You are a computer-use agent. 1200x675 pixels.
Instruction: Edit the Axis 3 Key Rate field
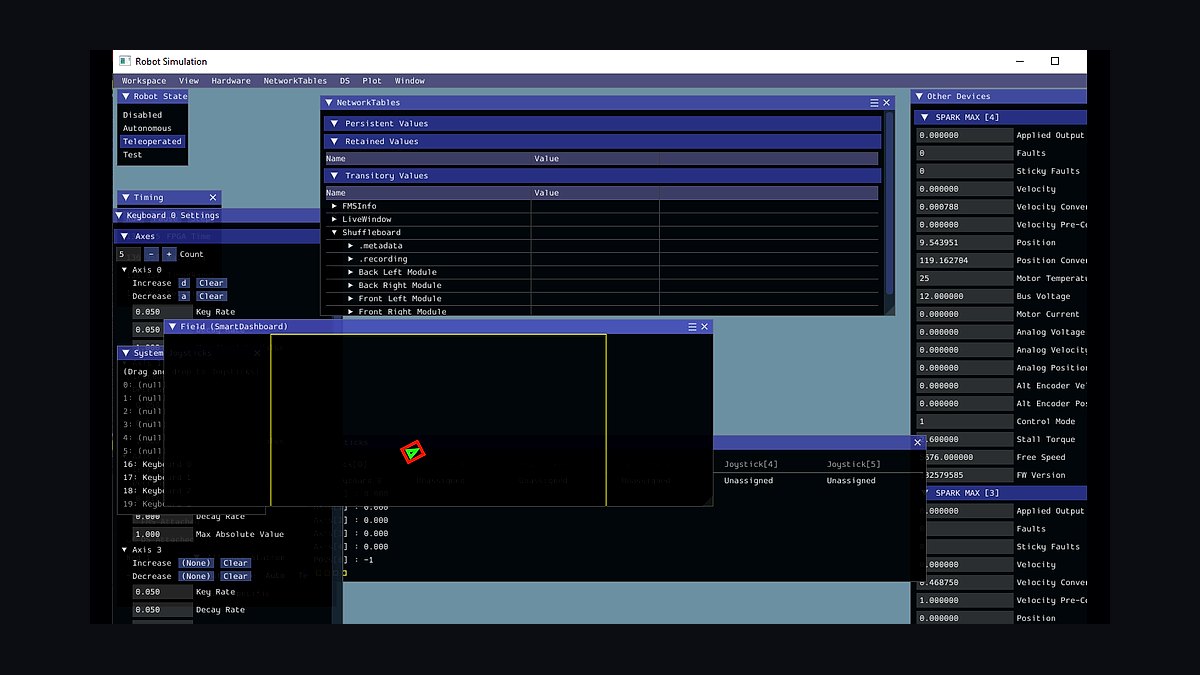coord(163,592)
